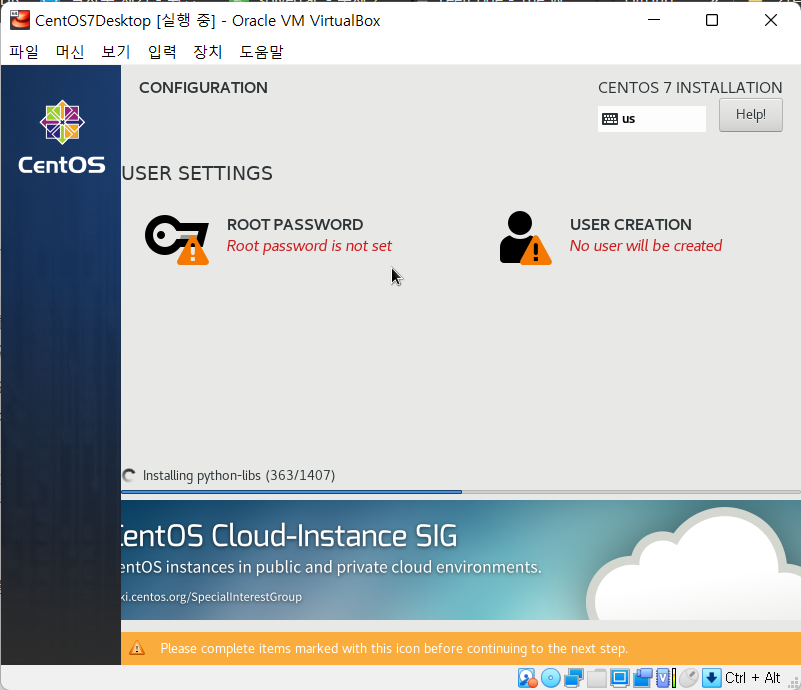Click the CENTOS 7 INSTALLATION title
Image resolution: width=801 pixels, height=690 pixels.
click(x=690, y=88)
